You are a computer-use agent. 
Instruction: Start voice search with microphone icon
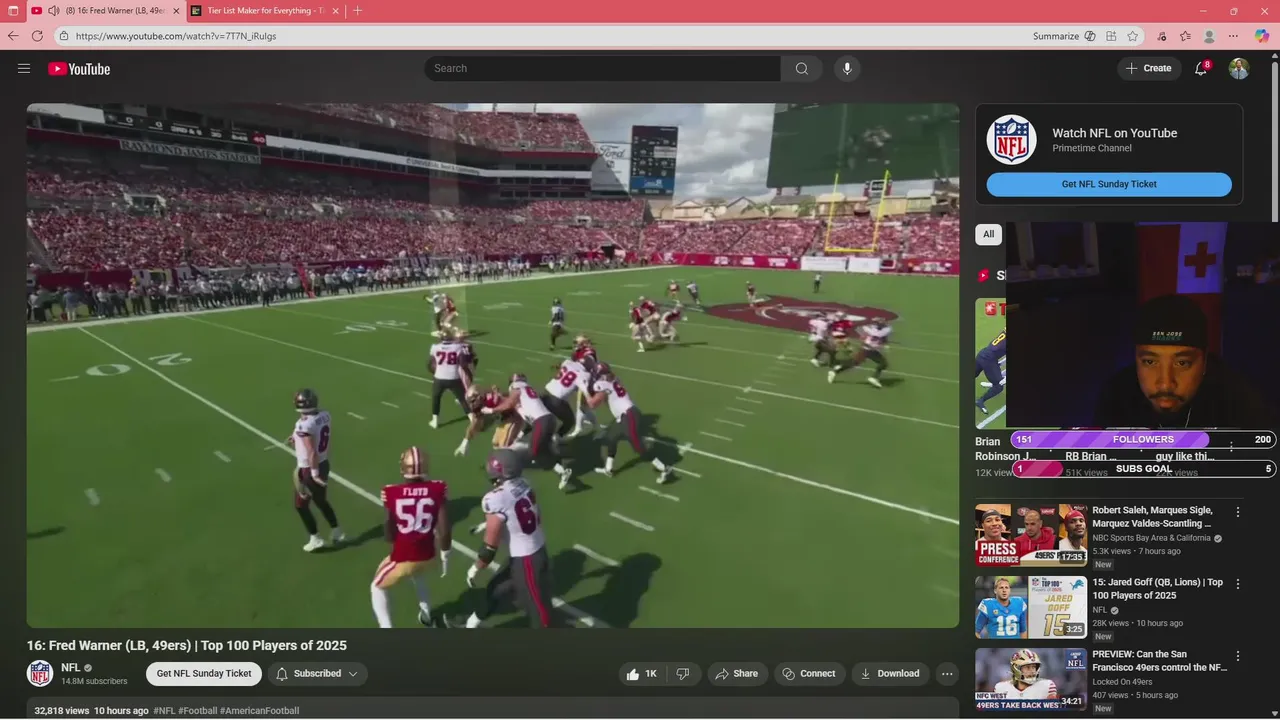tap(847, 68)
